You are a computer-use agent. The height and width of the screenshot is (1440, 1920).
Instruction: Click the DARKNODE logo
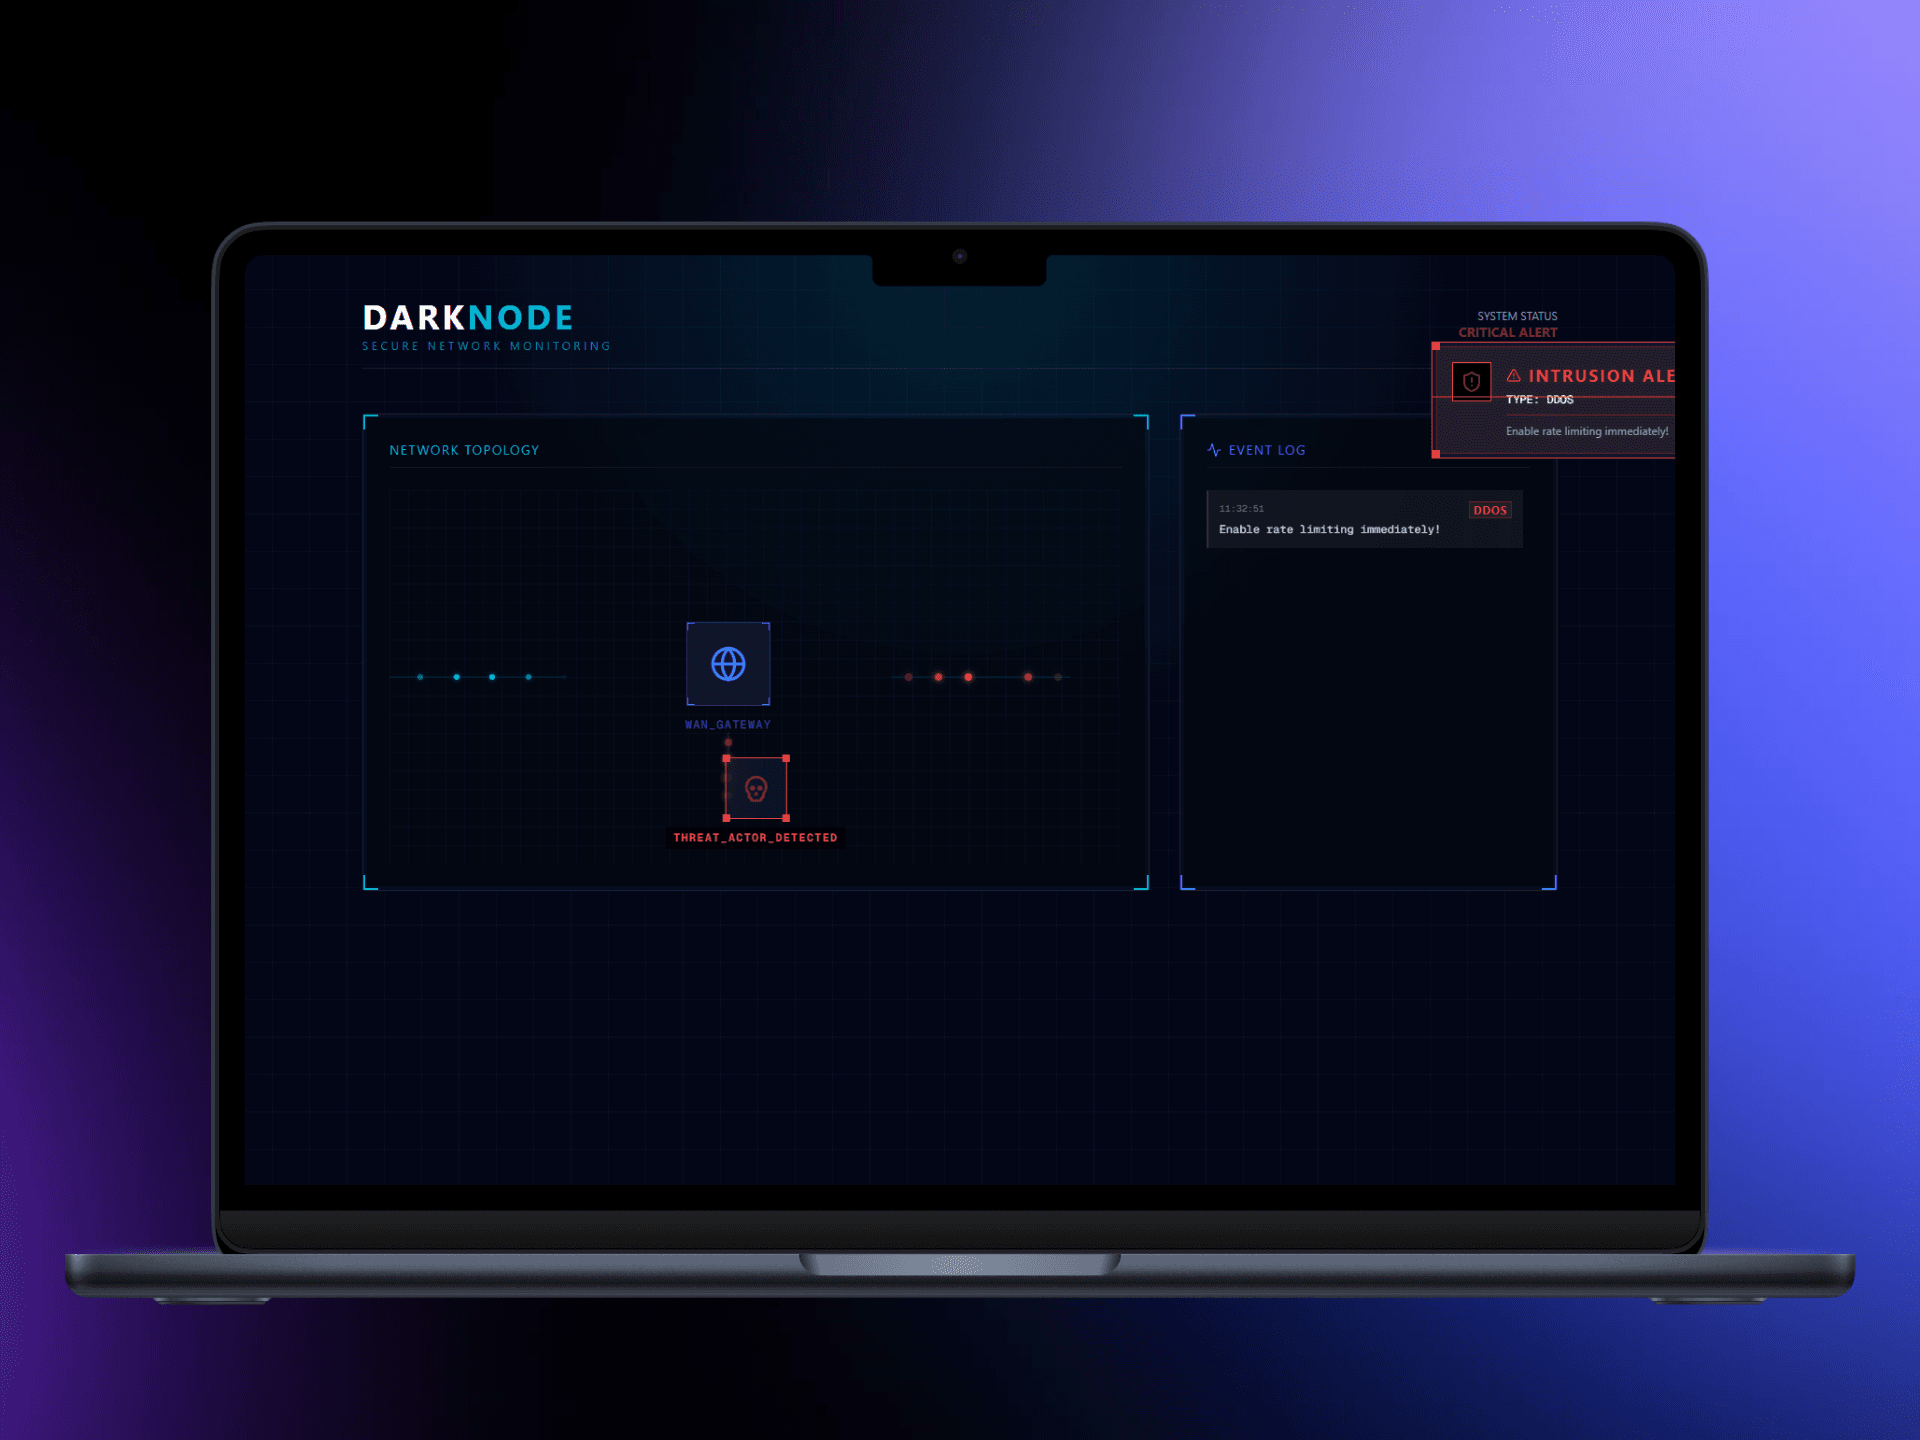point(468,318)
